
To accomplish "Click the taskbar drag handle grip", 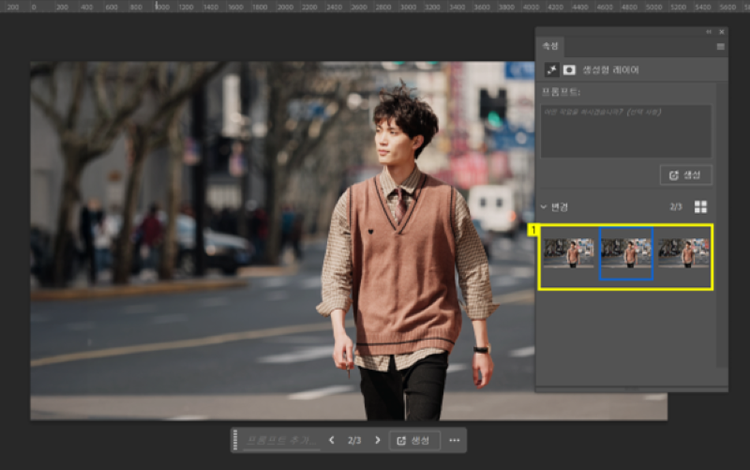I will 235,440.
